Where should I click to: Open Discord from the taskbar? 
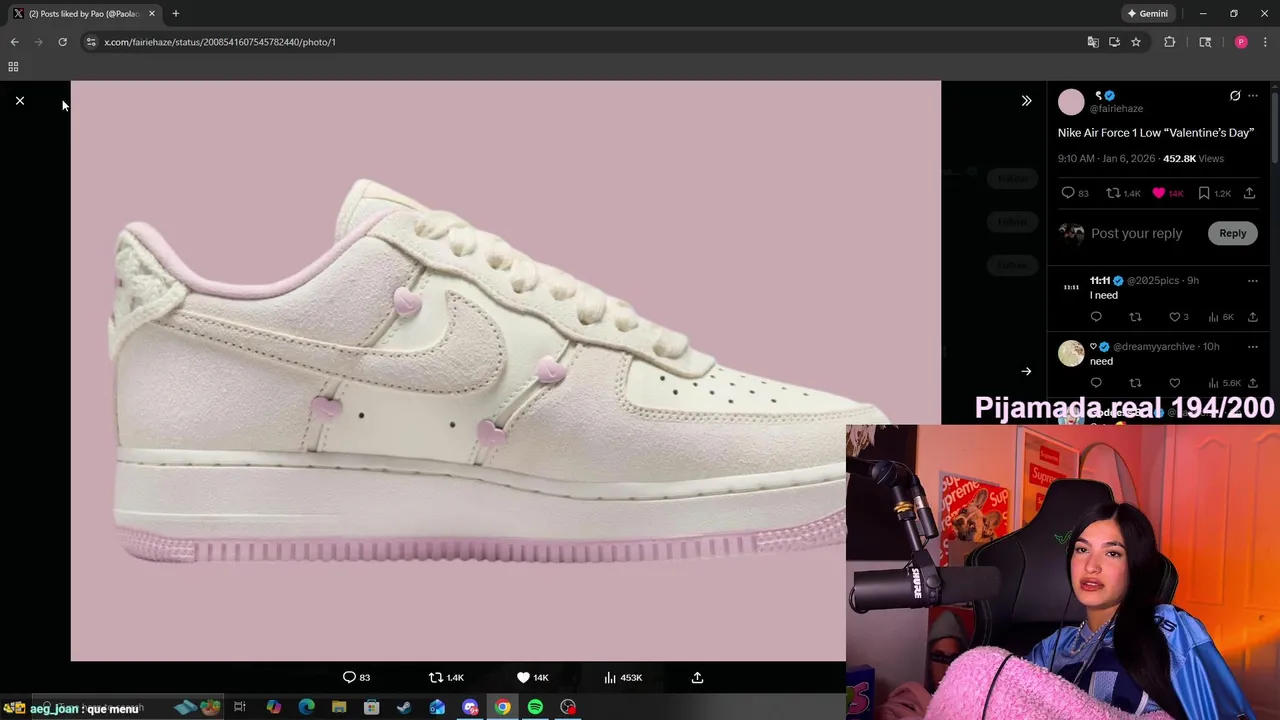(470, 708)
